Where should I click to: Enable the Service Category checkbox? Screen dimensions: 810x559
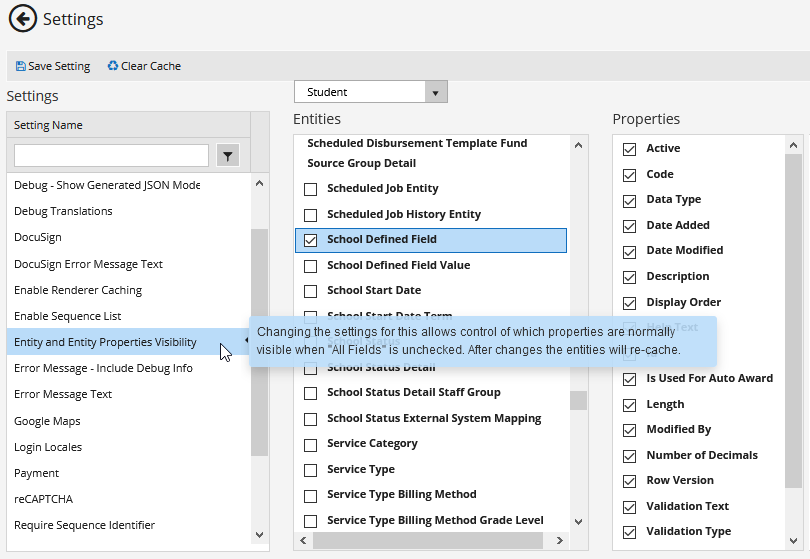point(310,444)
